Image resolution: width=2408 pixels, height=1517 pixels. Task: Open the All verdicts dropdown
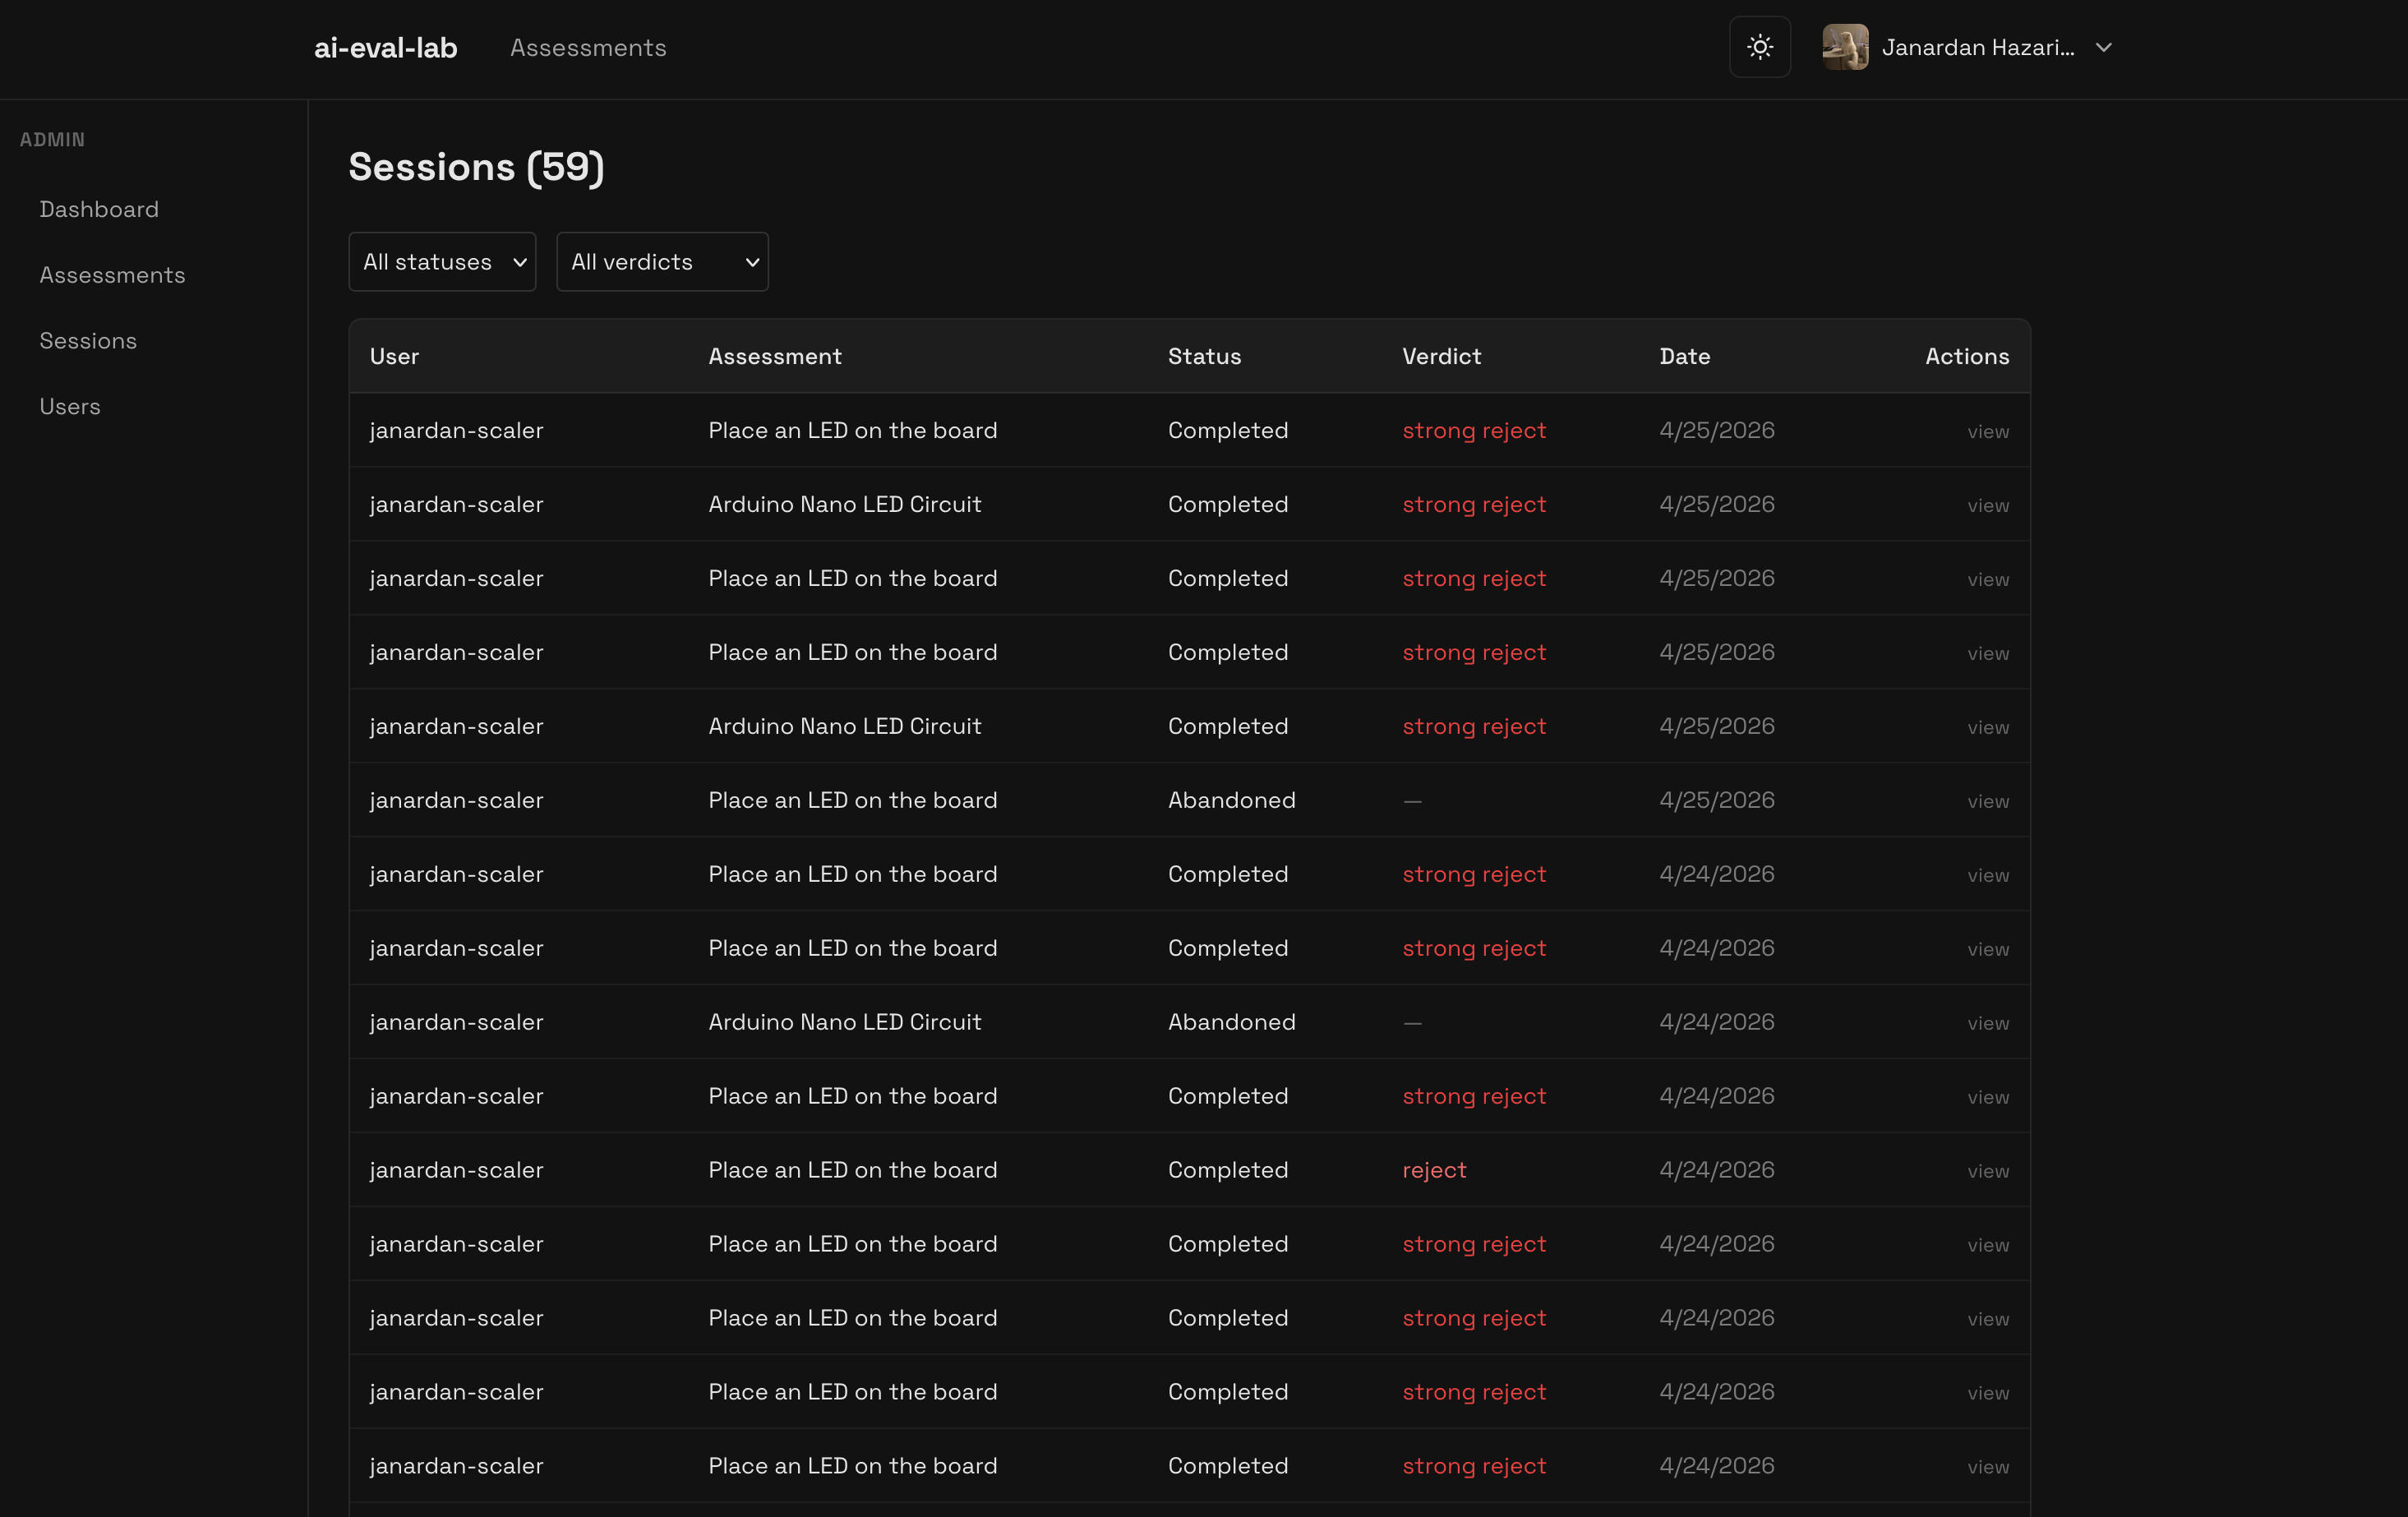662,262
